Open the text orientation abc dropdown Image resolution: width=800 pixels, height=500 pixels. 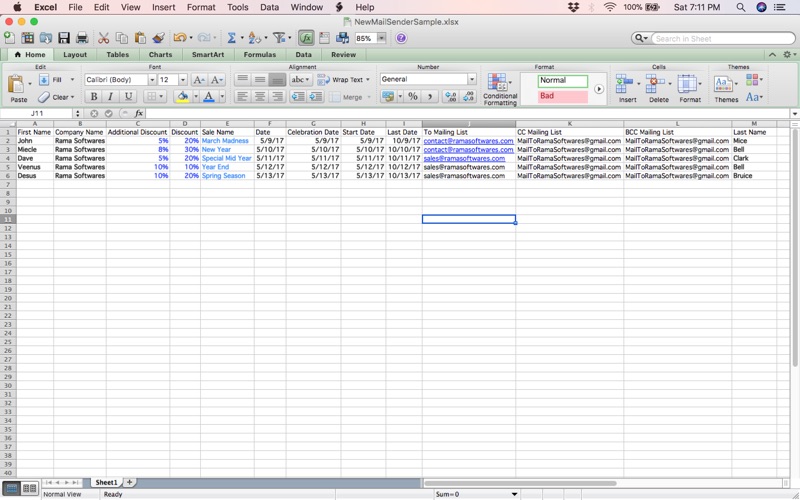click(301, 80)
